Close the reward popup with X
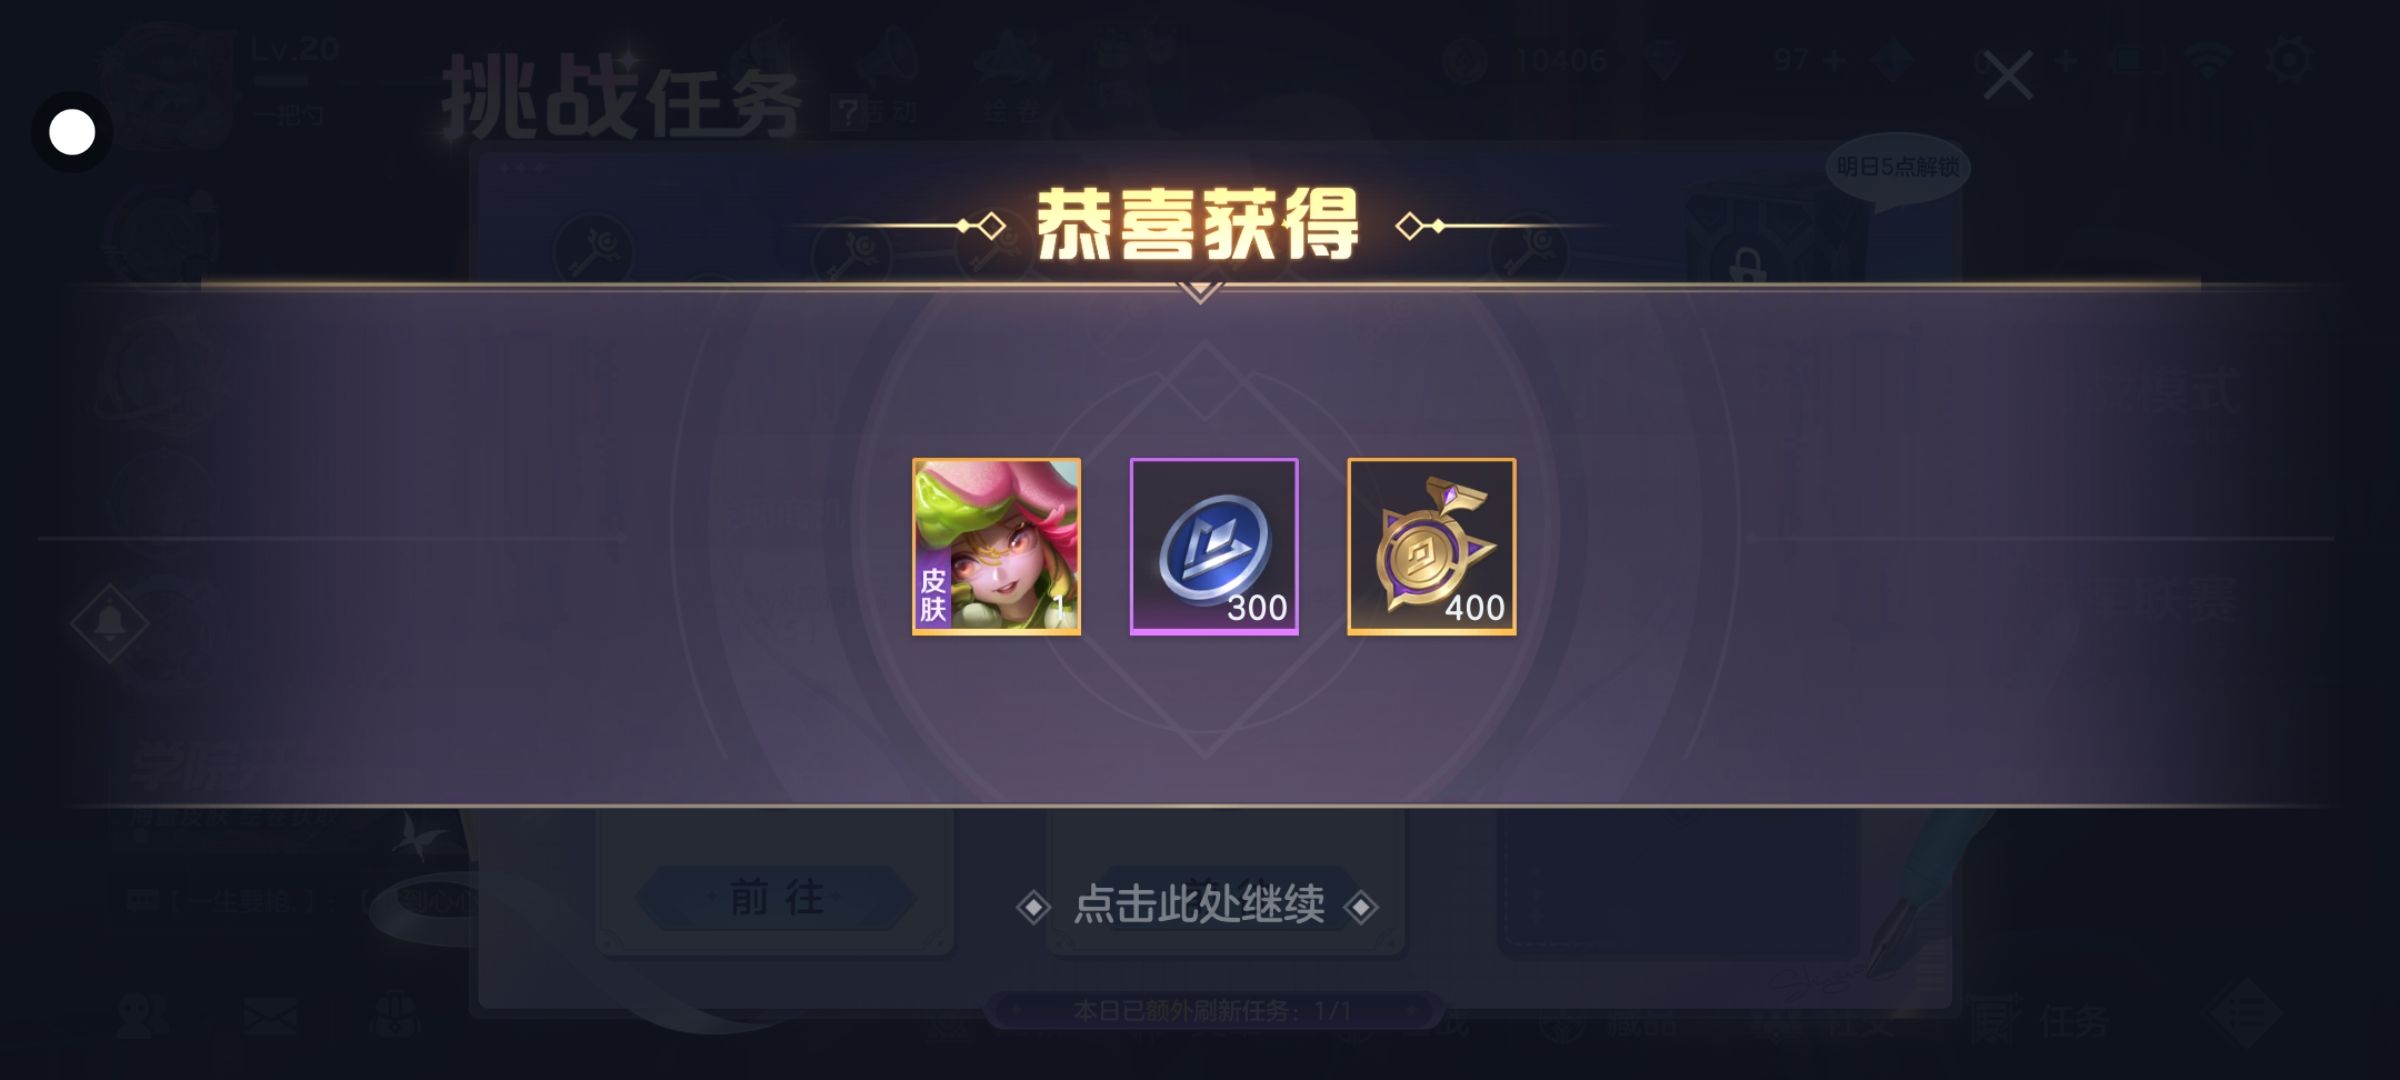The height and width of the screenshot is (1080, 2400). point(2008,76)
